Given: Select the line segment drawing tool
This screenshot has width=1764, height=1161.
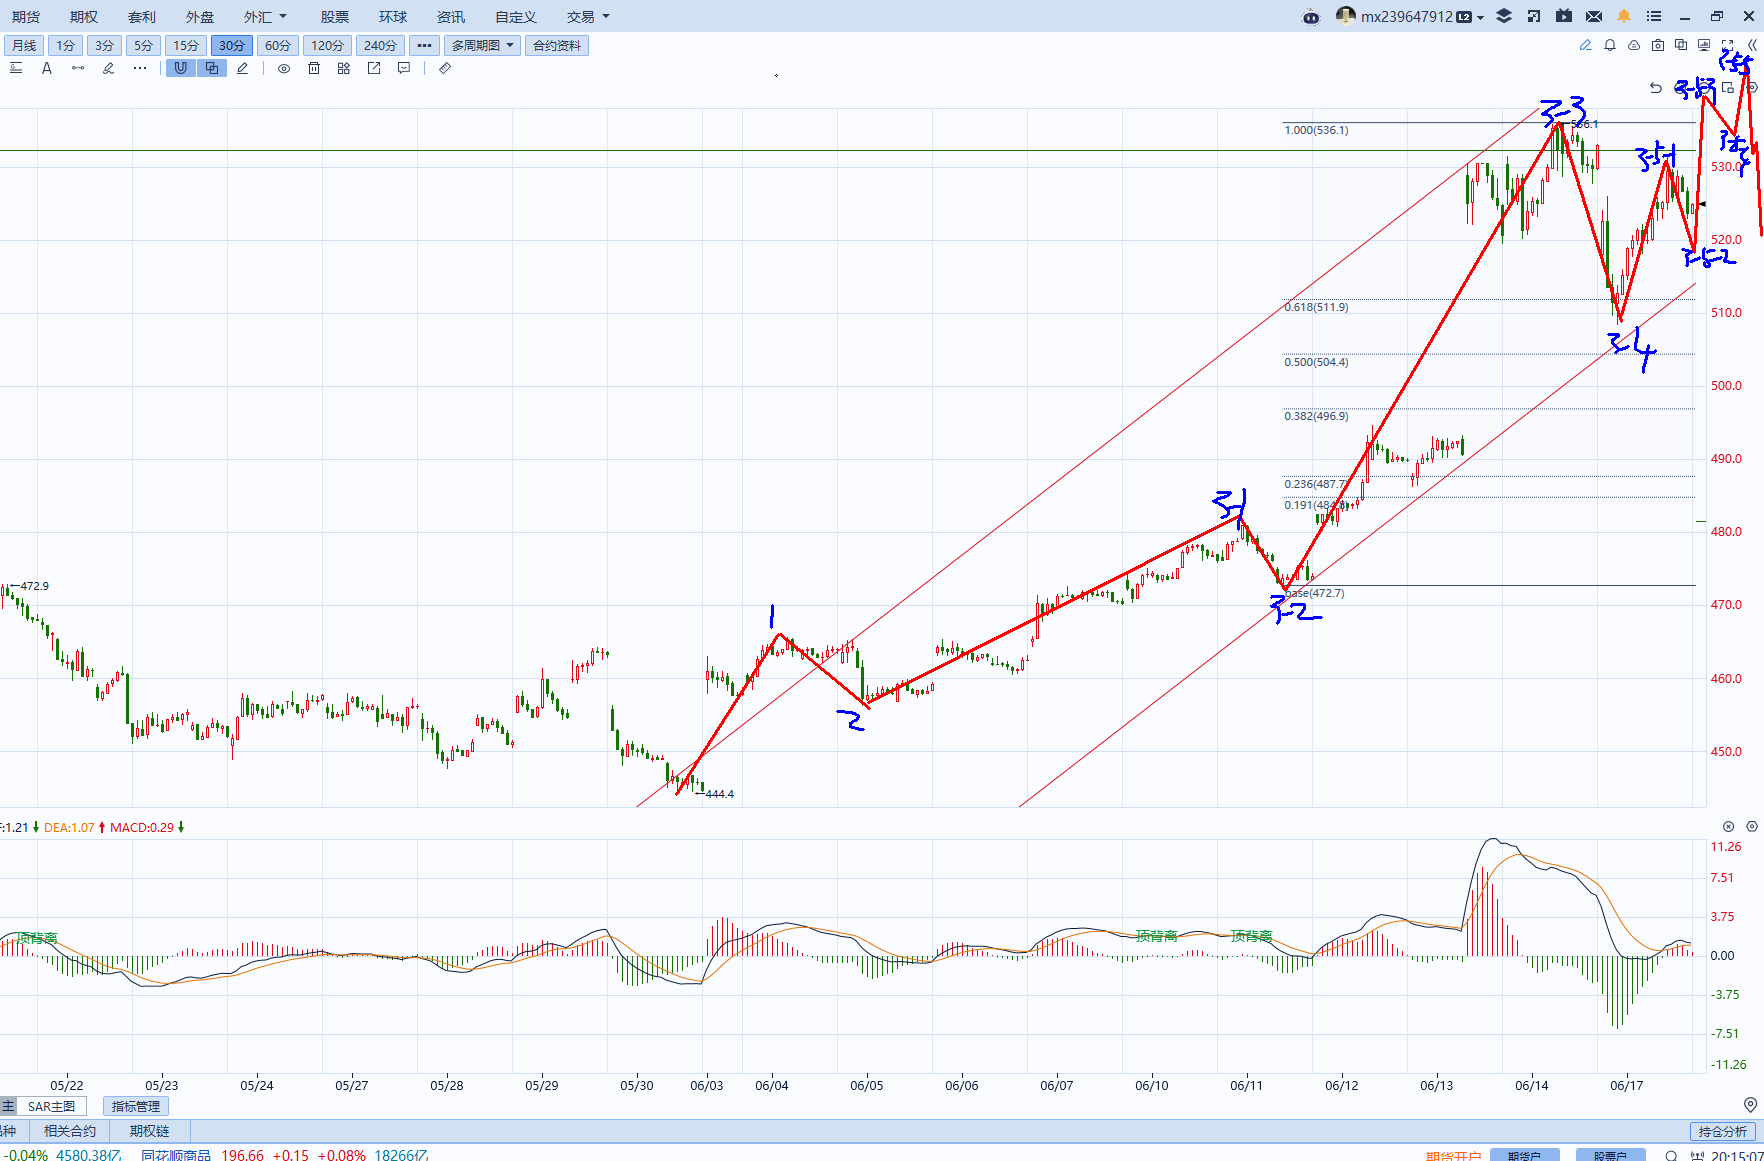Looking at the screenshot, I should [78, 68].
